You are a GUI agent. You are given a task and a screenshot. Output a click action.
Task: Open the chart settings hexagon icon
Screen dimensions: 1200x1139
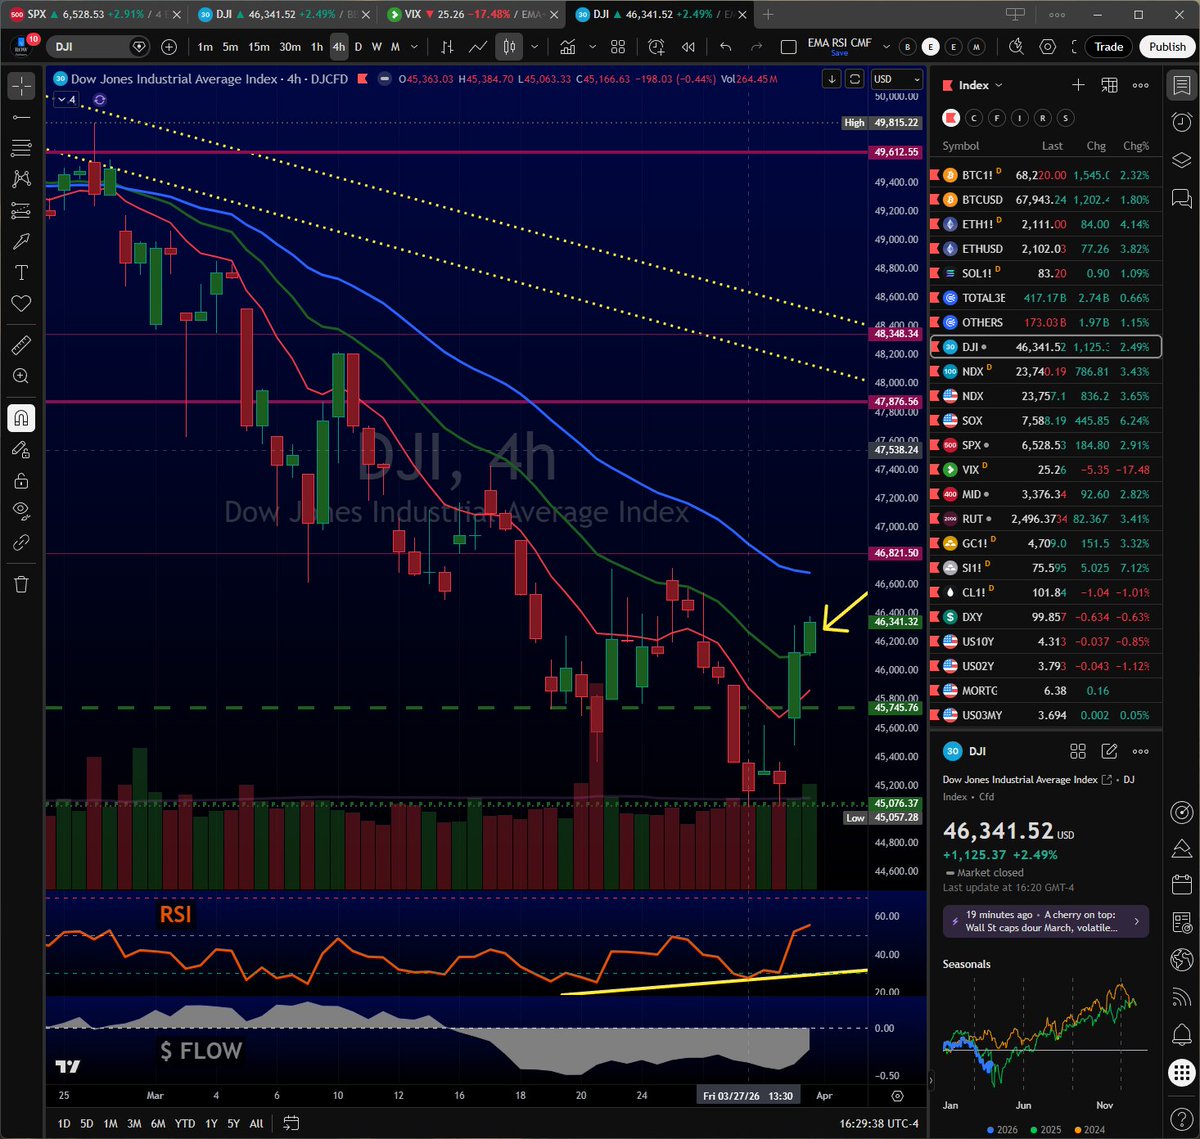click(1048, 47)
